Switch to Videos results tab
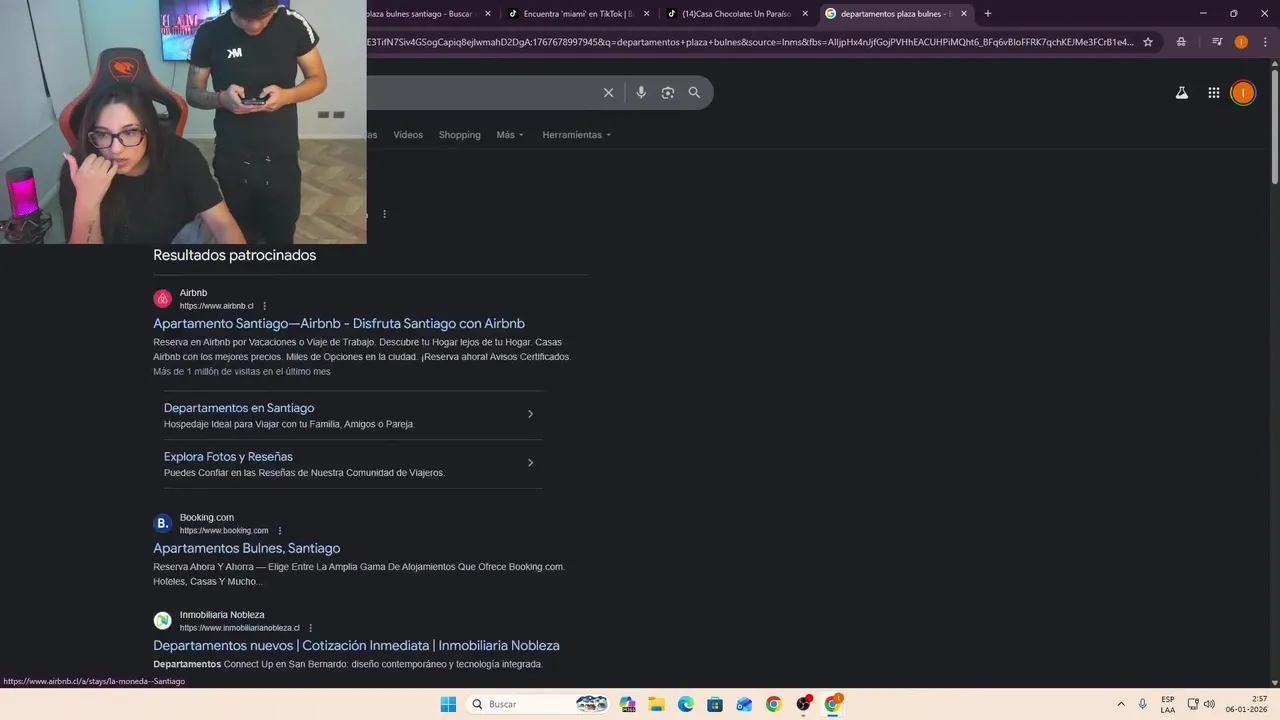 (x=408, y=135)
